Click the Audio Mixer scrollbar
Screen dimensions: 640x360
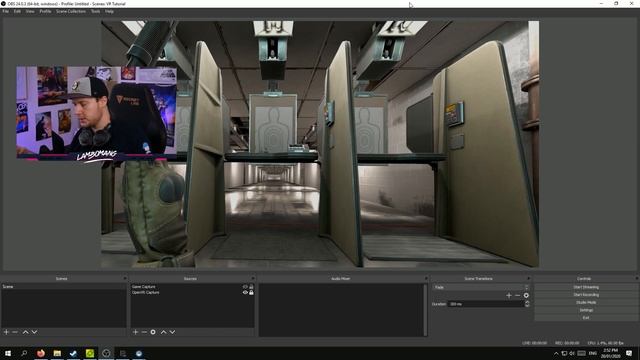[x=426, y=310]
